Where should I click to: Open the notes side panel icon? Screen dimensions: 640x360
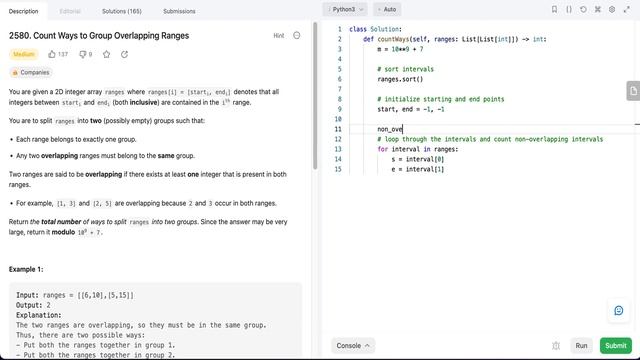633,91
